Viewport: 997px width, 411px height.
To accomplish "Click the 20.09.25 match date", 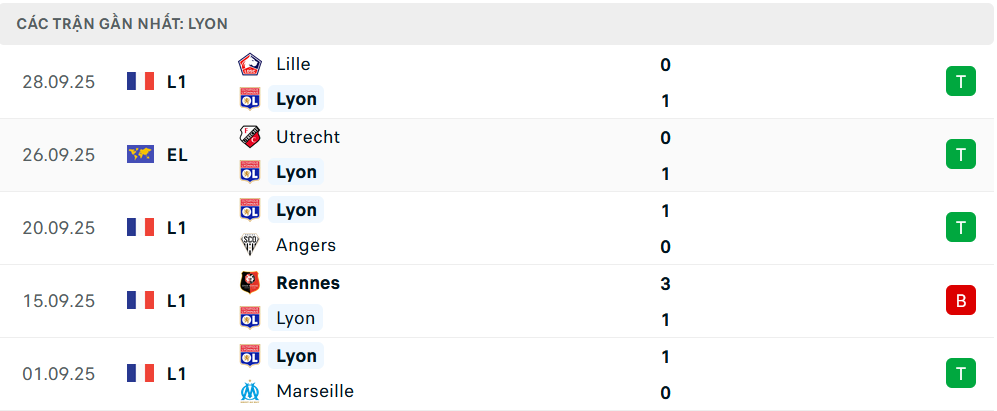I will (58, 228).
